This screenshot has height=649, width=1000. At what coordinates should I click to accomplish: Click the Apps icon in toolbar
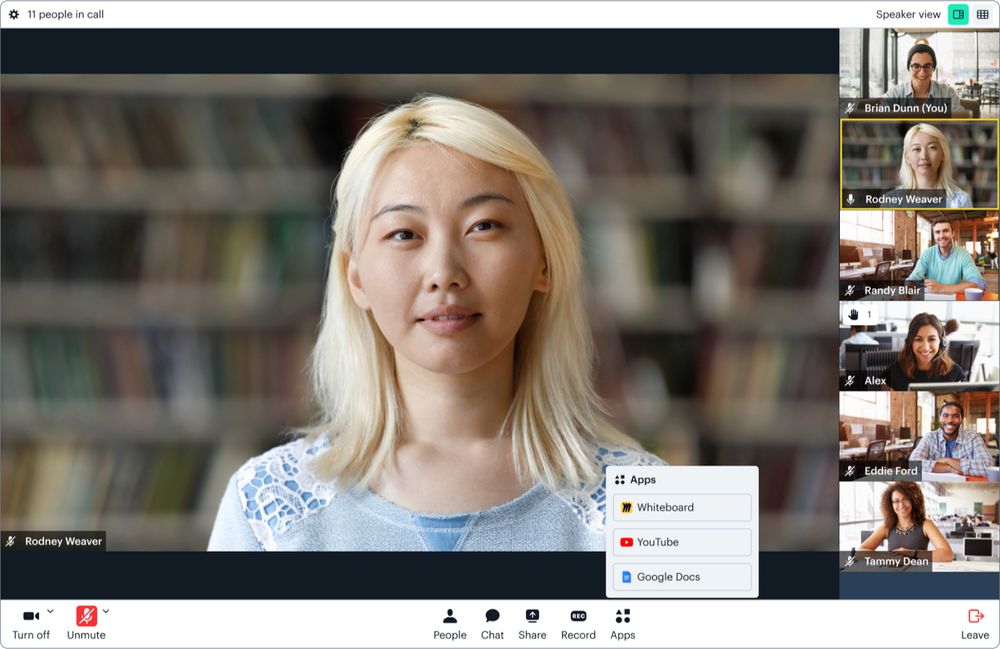pyautogui.click(x=622, y=622)
